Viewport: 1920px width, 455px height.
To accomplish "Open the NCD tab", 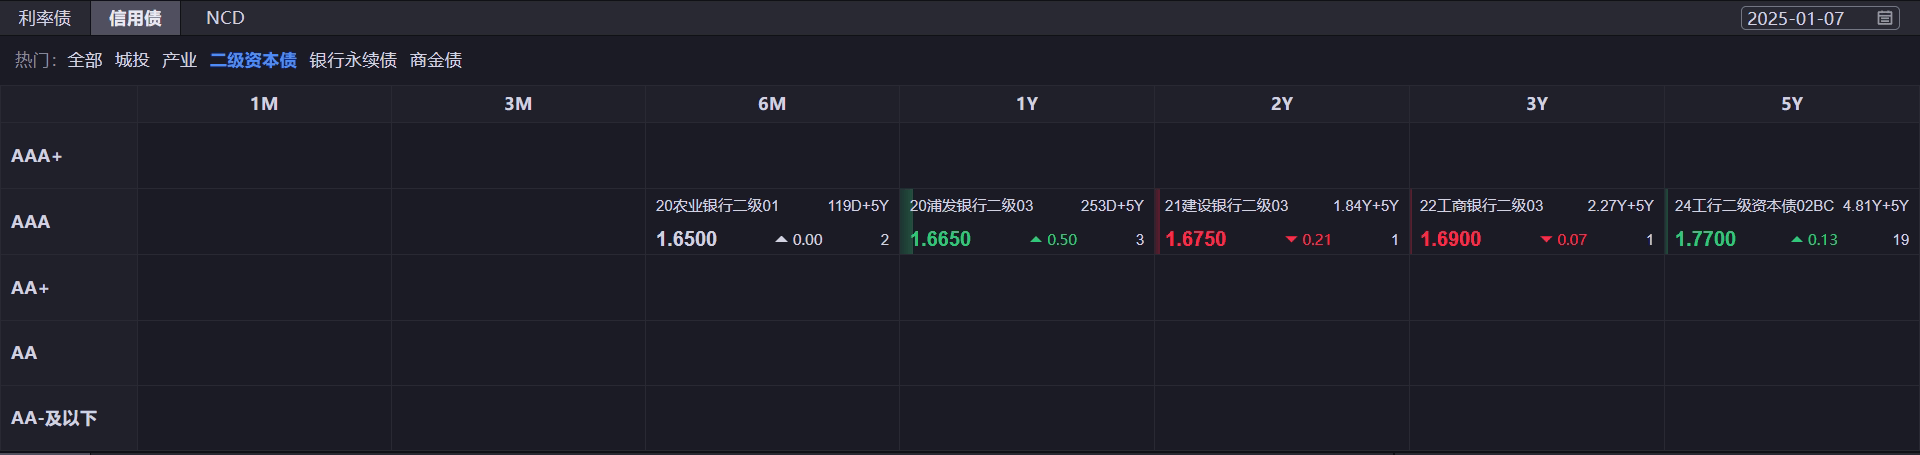I will point(225,18).
